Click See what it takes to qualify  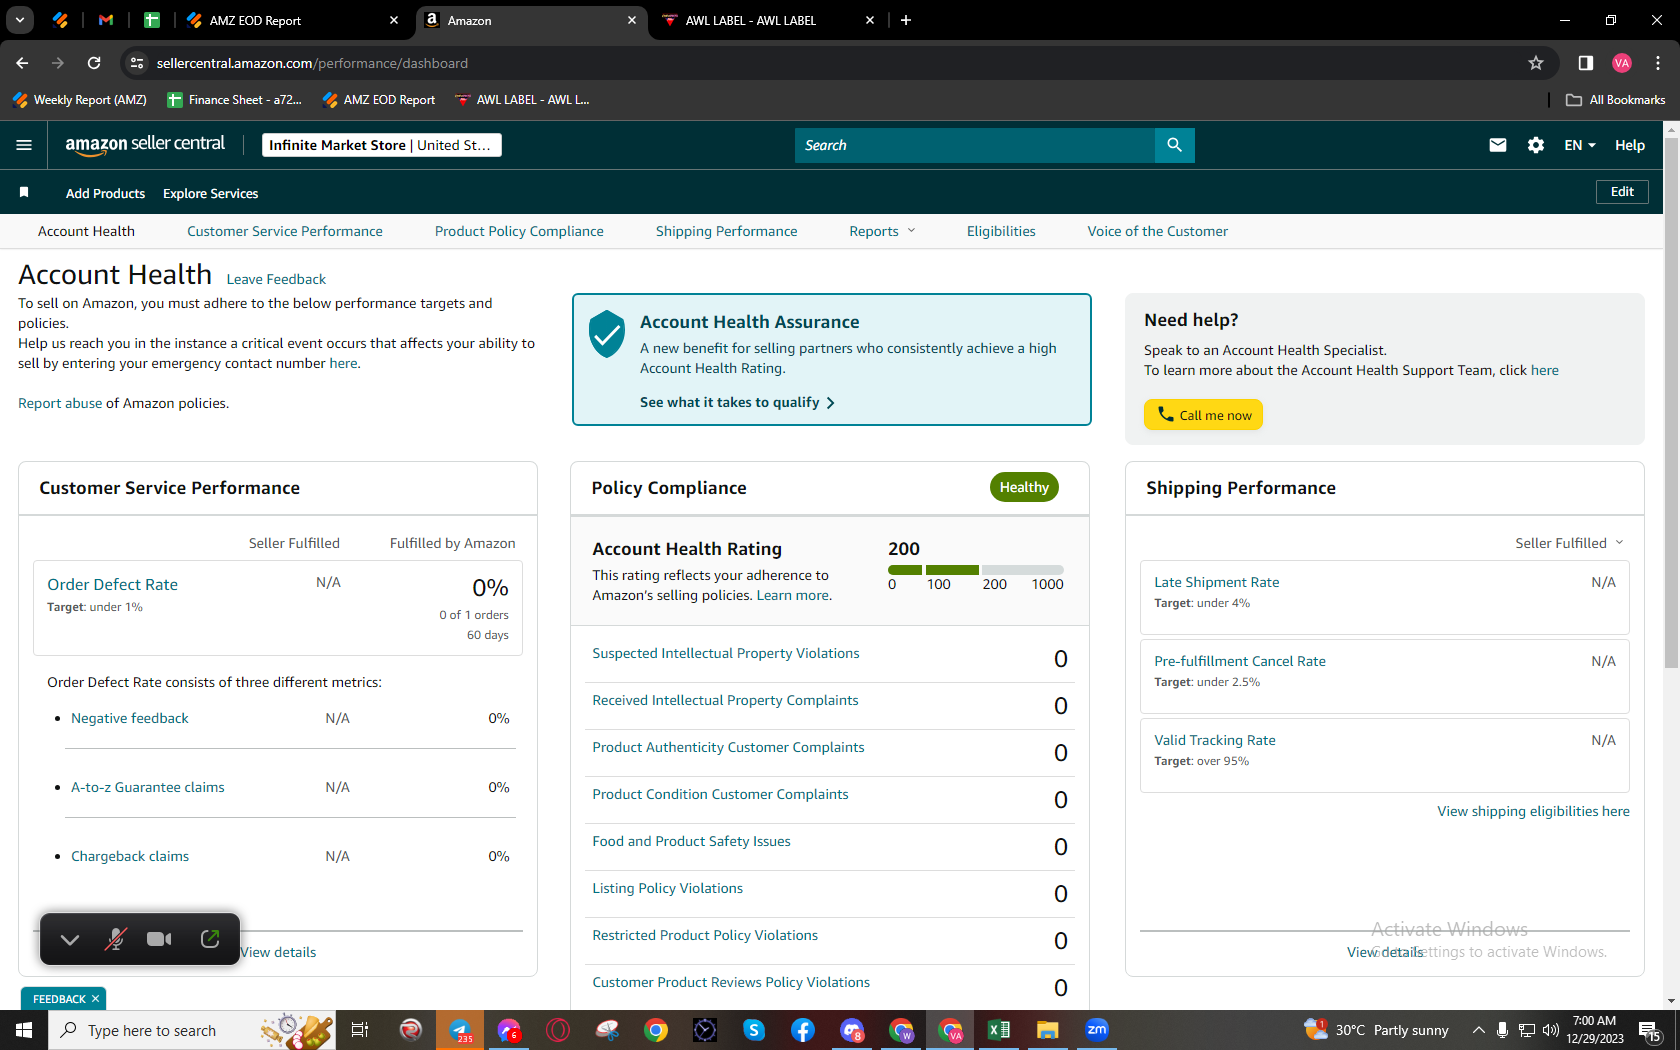pos(737,402)
